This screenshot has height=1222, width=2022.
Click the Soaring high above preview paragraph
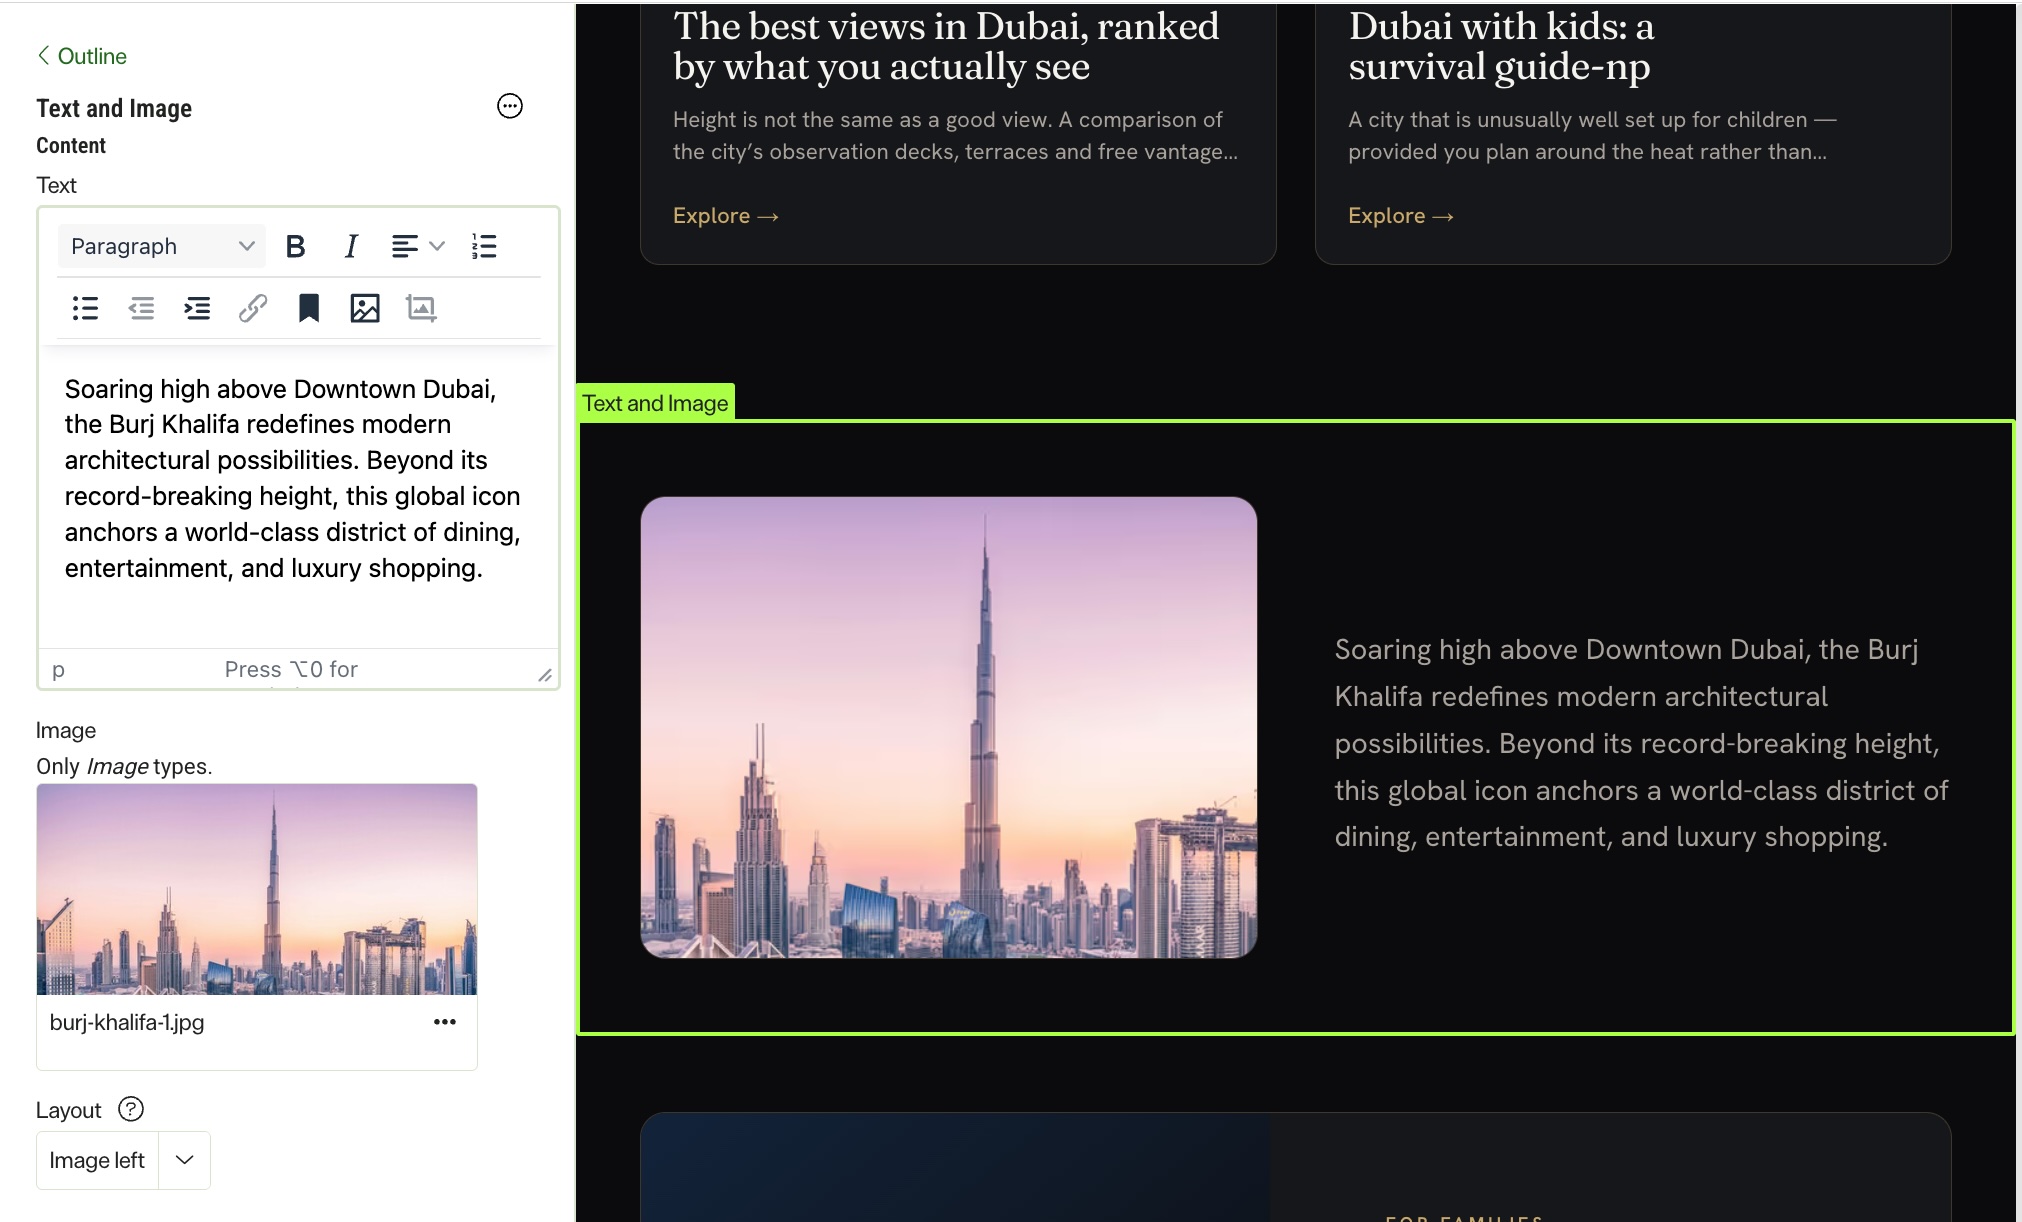pyautogui.click(x=1641, y=743)
